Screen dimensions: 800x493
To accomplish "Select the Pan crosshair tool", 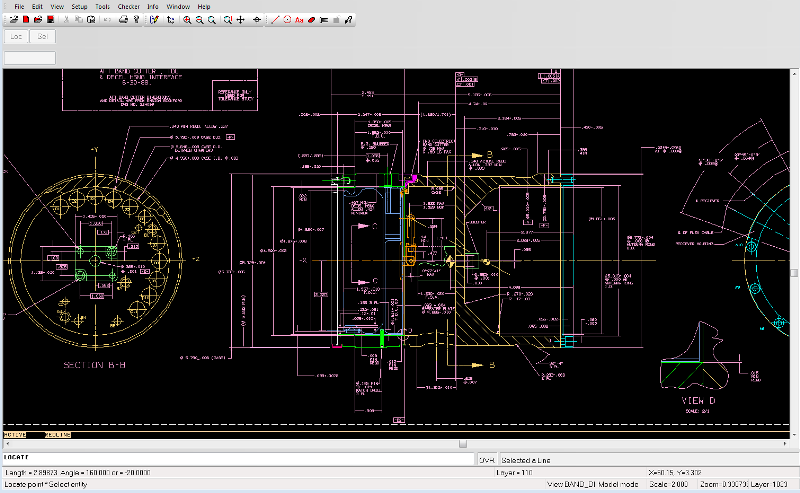I will click(241, 19).
